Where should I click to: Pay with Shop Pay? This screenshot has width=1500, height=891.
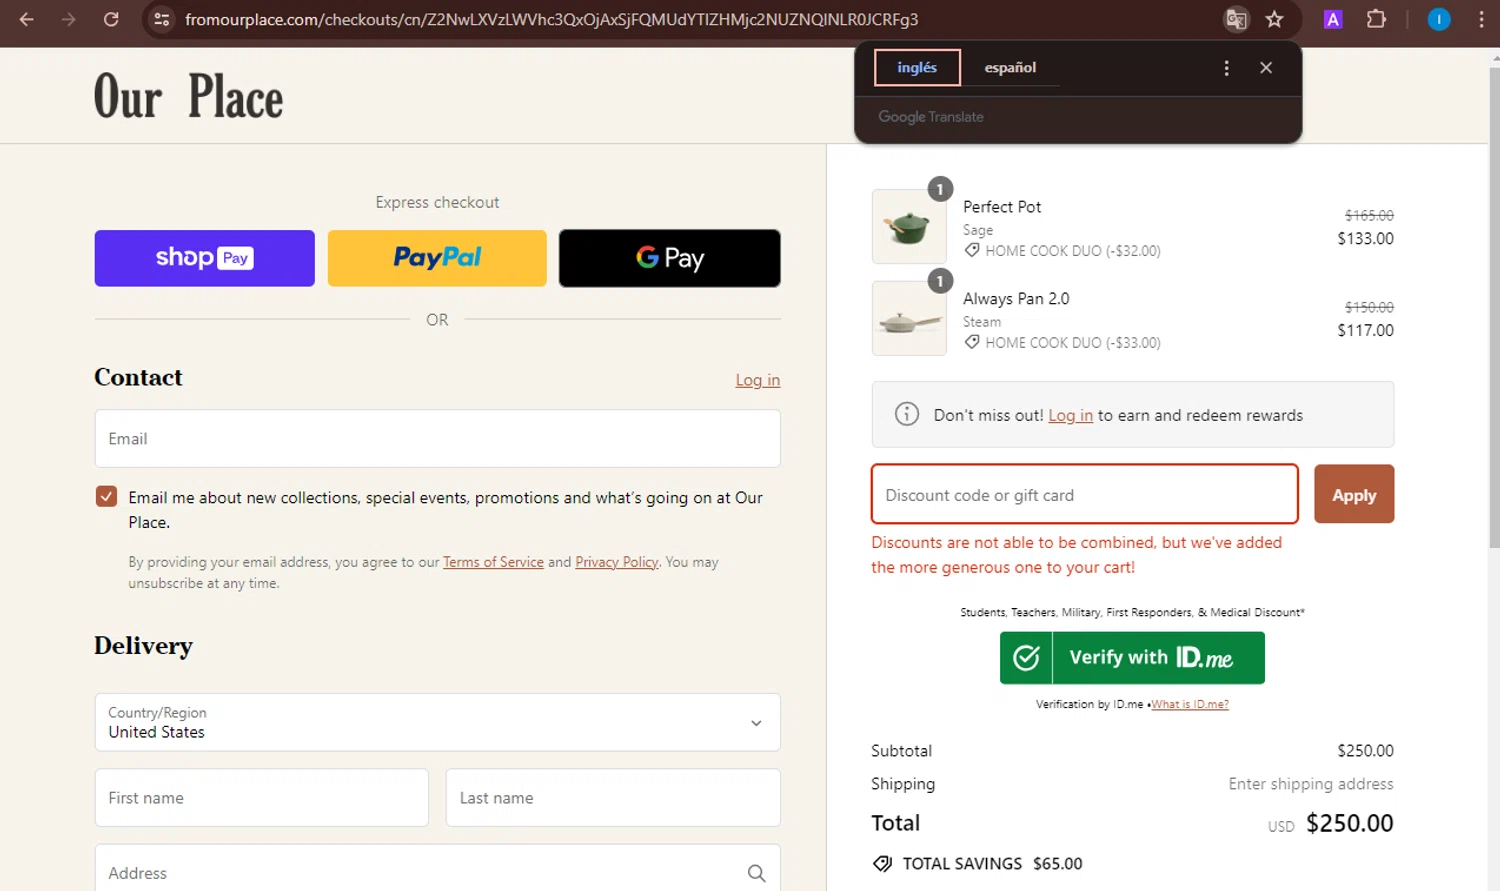point(204,258)
